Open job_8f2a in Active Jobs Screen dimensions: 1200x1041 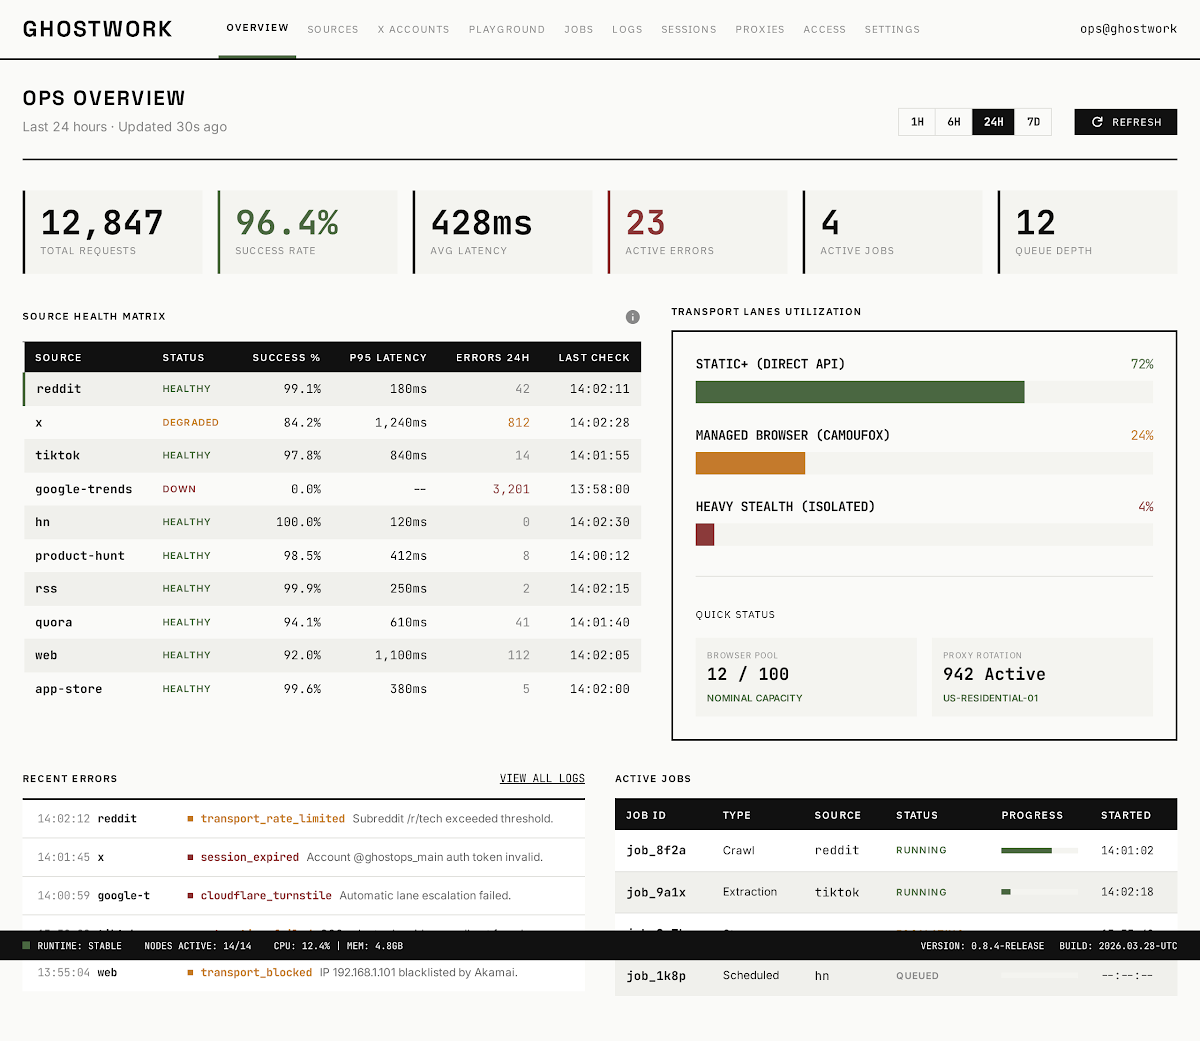pos(656,851)
